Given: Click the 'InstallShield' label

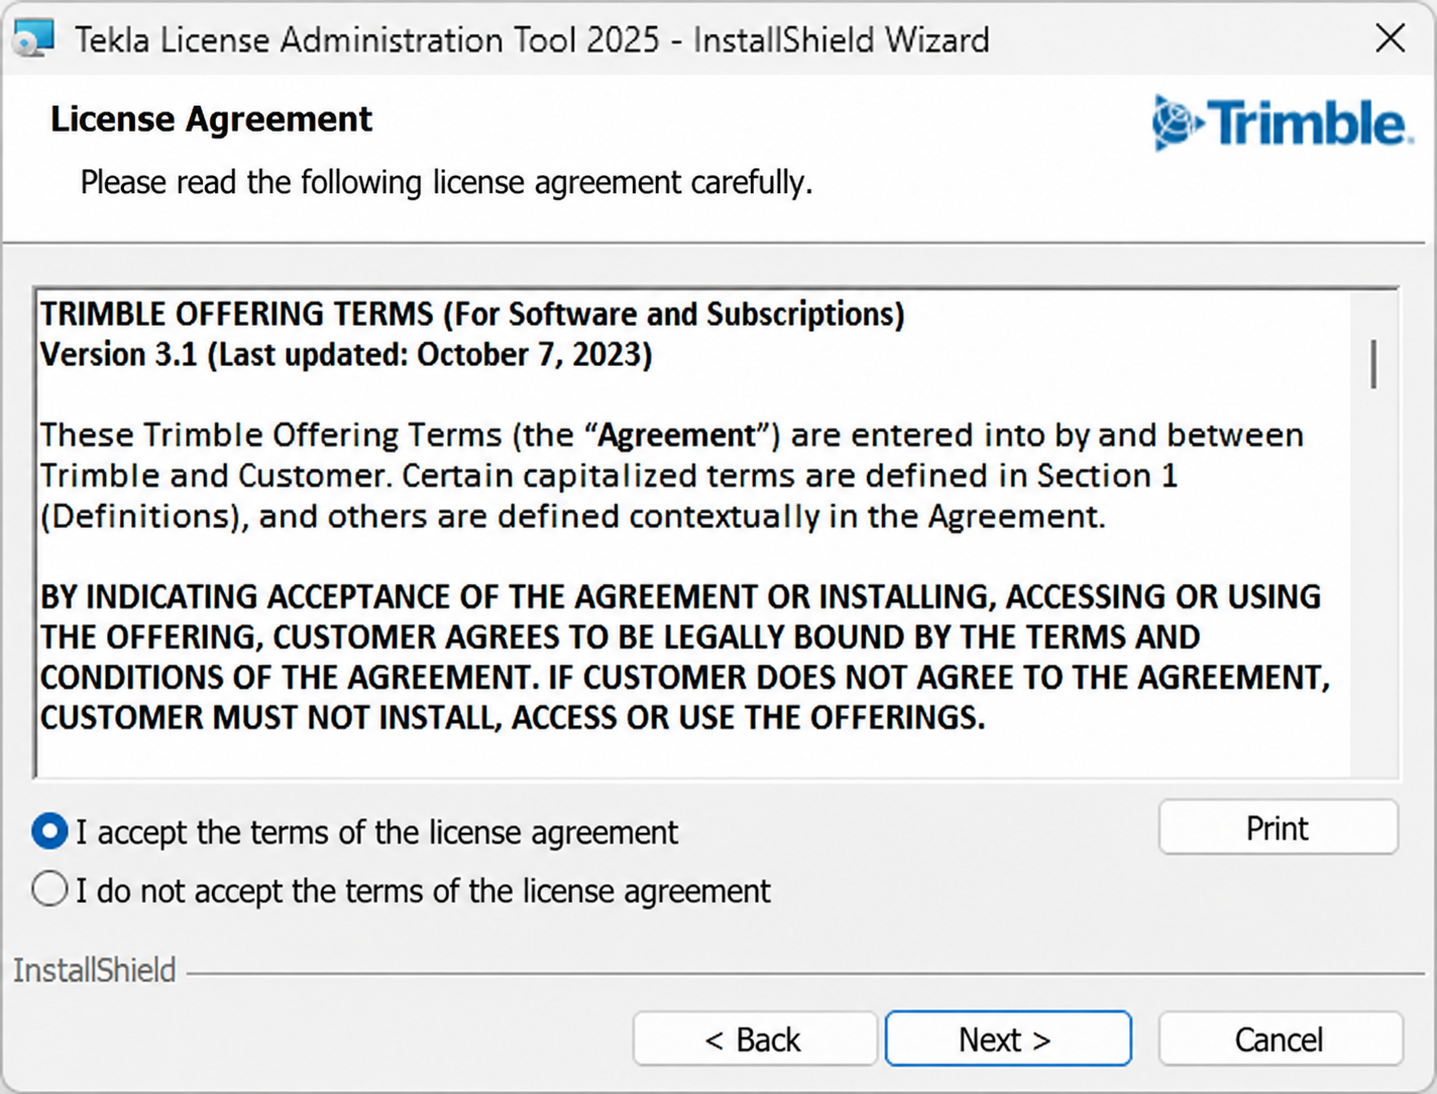Looking at the screenshot, I should click(x=94, y=970).
